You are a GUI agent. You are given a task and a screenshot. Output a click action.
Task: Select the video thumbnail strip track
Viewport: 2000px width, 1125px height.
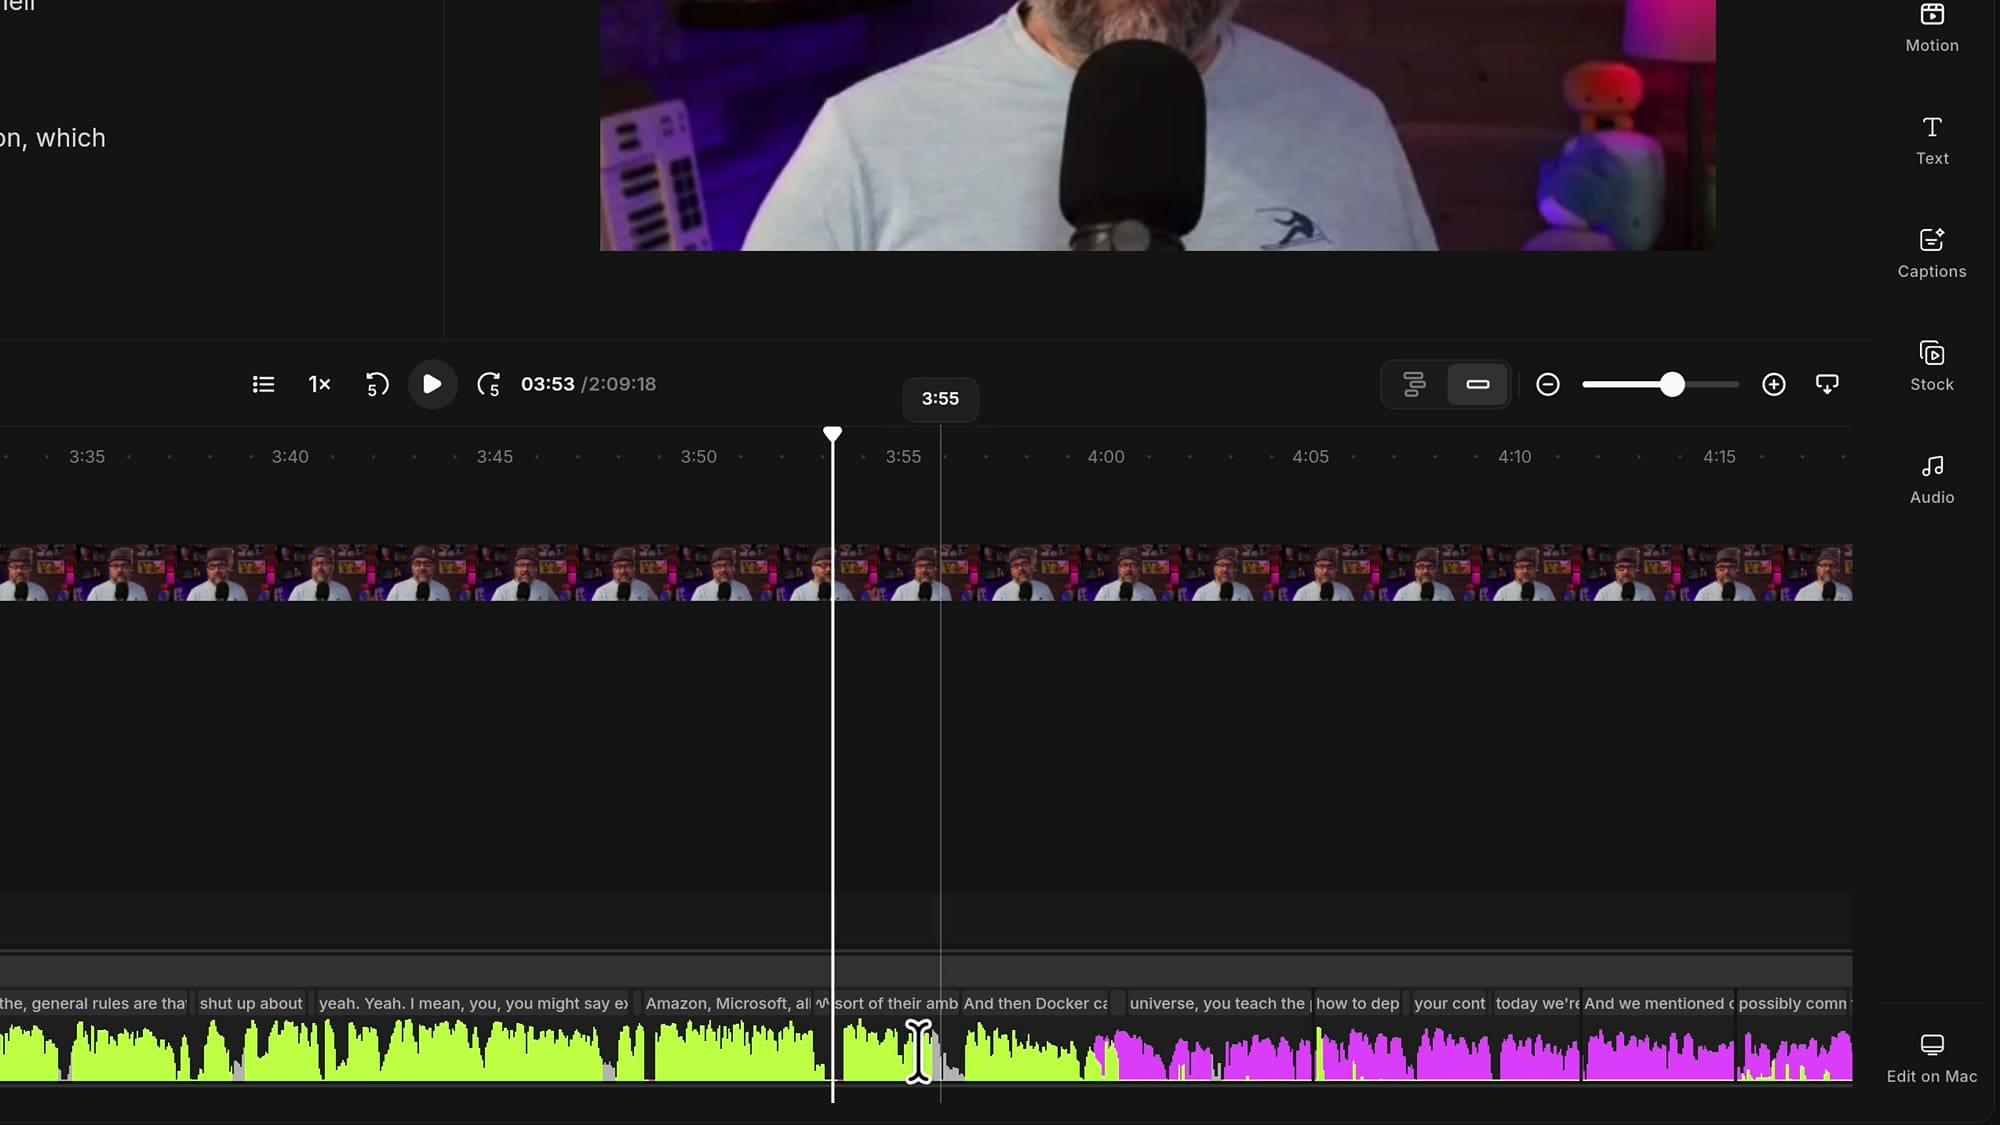tap(926, 572)
